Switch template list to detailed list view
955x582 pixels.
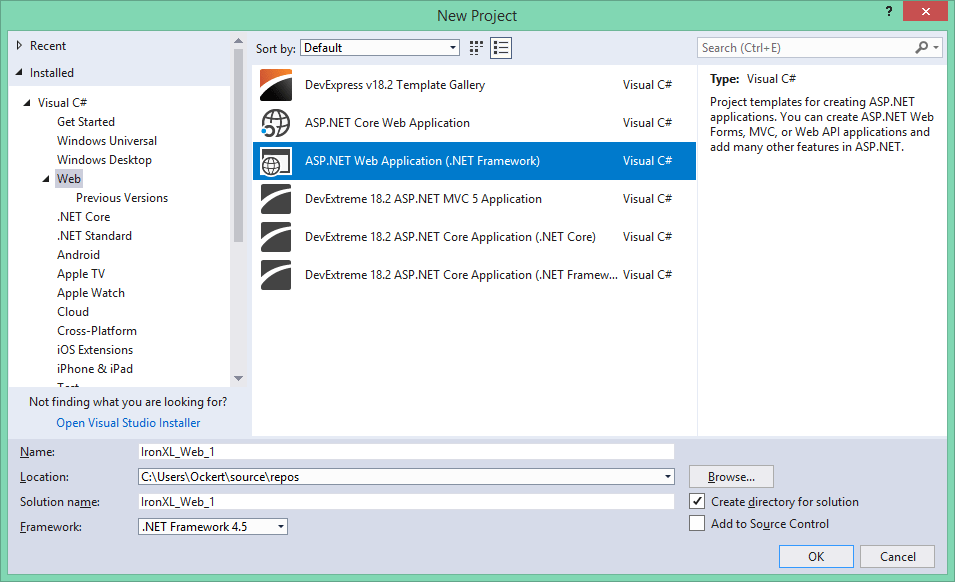coord(500,47)
